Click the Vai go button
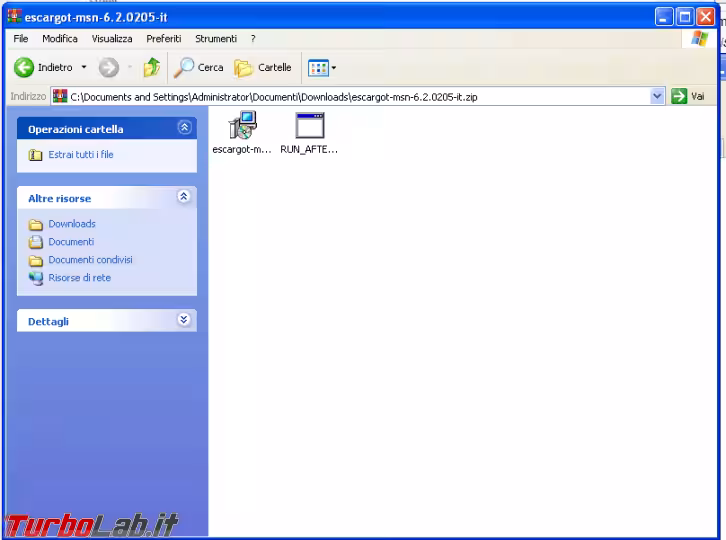Screen dimensions: 726x540 tap(688, 96)
